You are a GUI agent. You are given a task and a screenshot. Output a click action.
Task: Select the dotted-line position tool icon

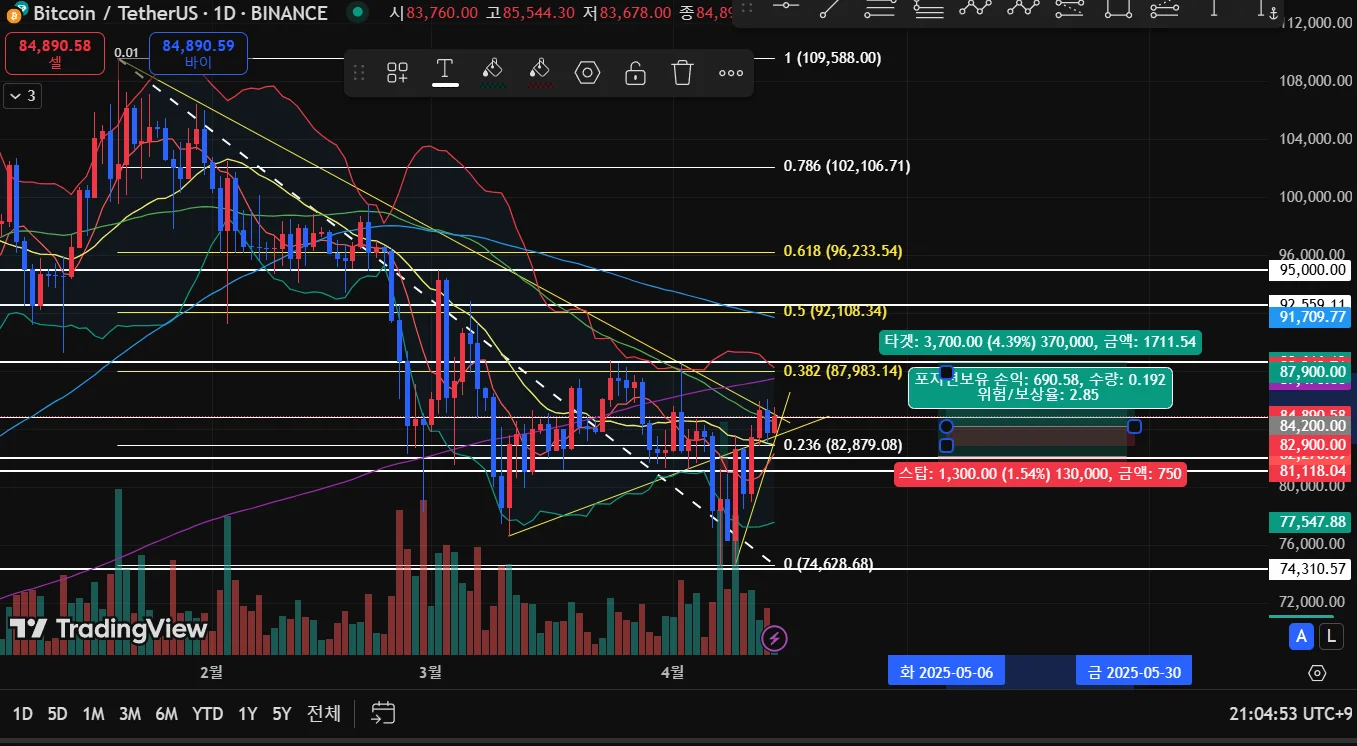(x=1165, y=7)
